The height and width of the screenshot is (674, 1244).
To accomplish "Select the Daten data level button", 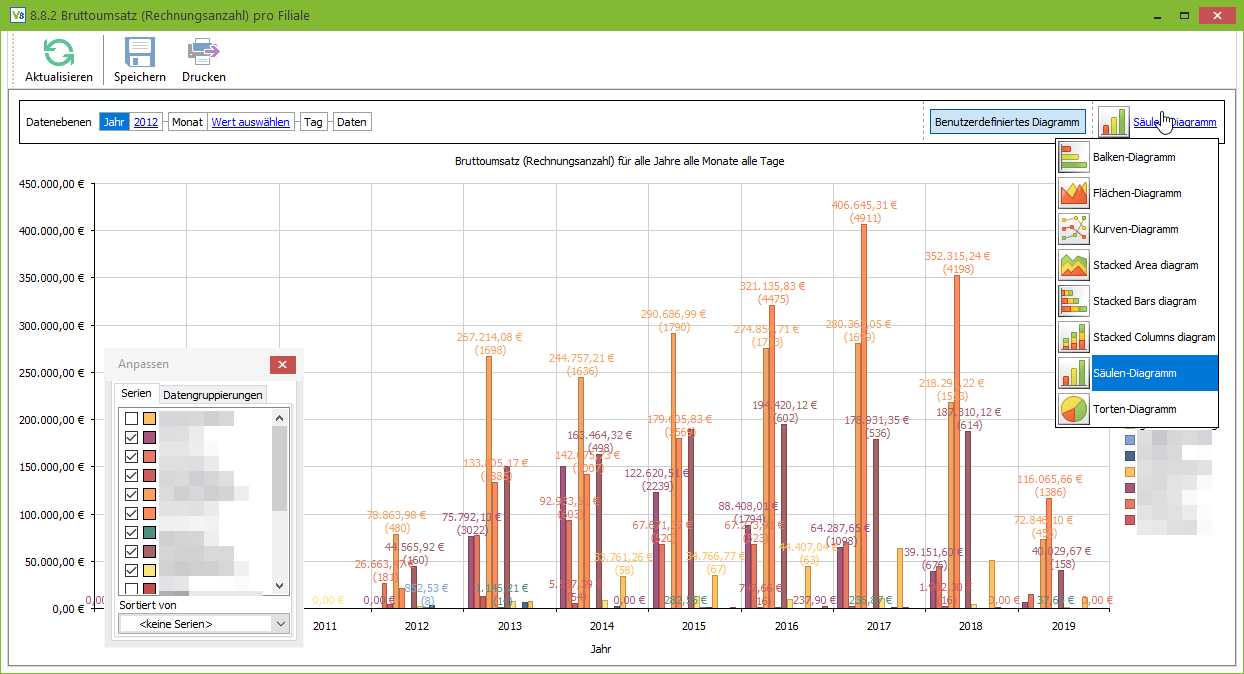I will (351, 122).
